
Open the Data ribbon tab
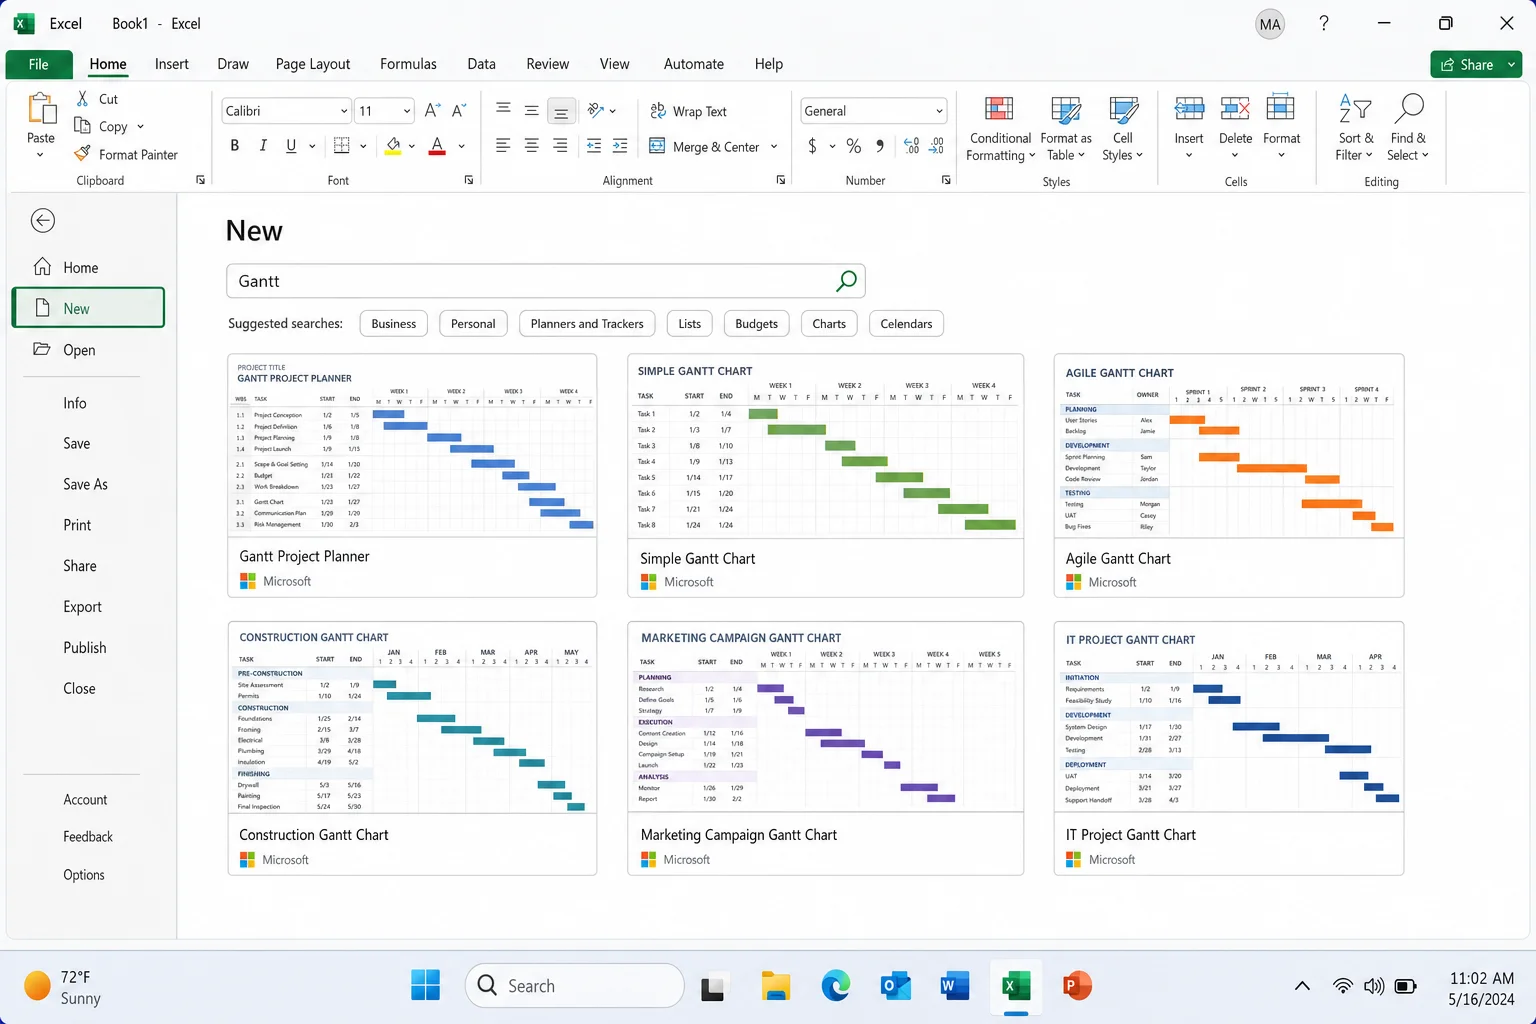point(481,64)
